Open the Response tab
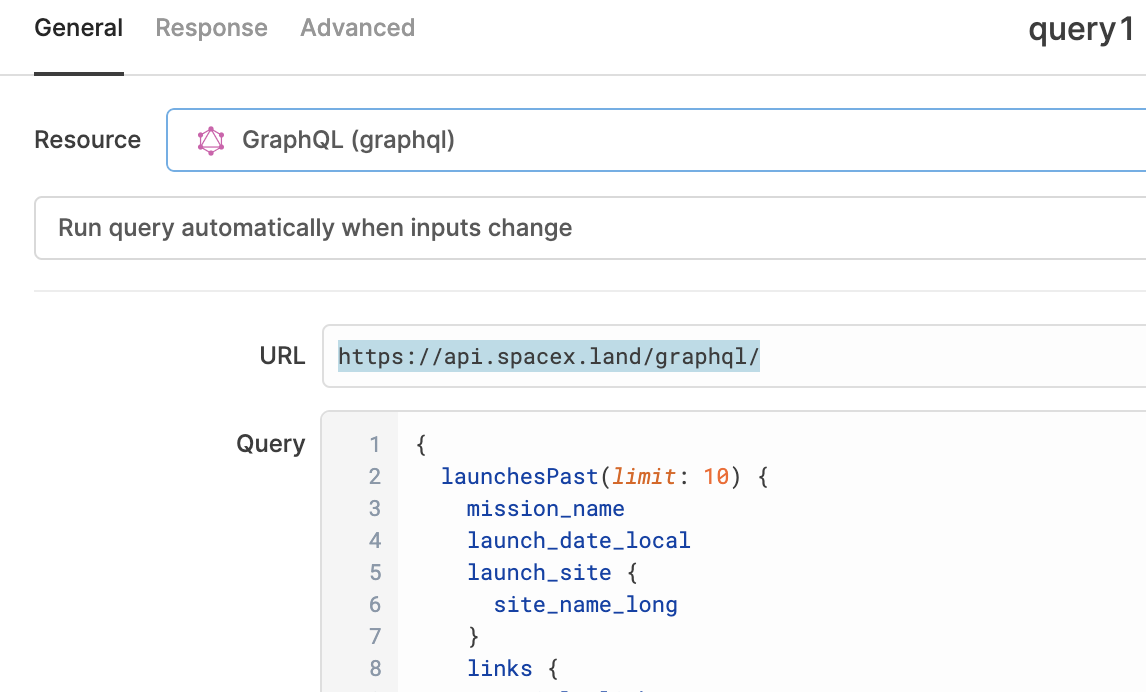This screenshot has height=692, width=1146. pos(211,28)
